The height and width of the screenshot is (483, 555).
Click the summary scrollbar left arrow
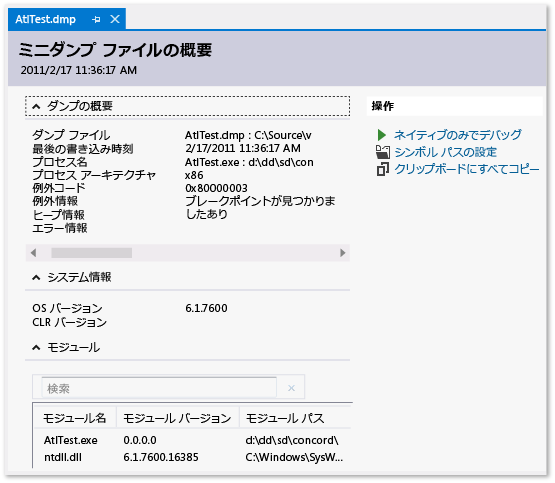(34, 253)
